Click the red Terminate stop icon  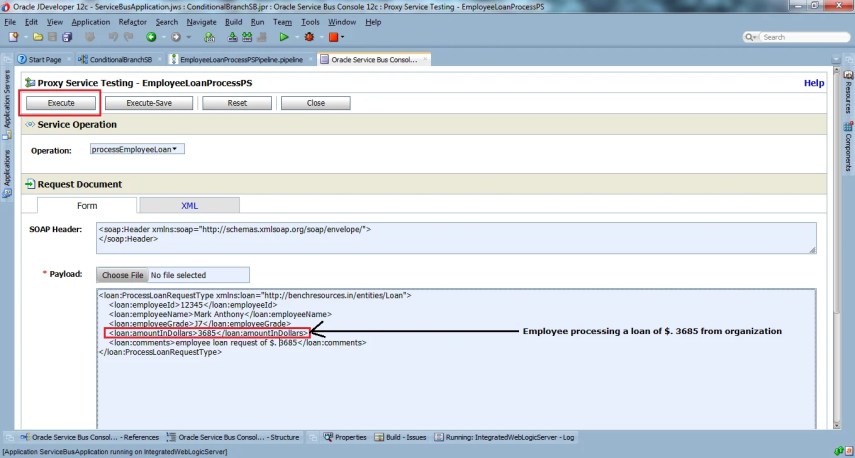333,37
